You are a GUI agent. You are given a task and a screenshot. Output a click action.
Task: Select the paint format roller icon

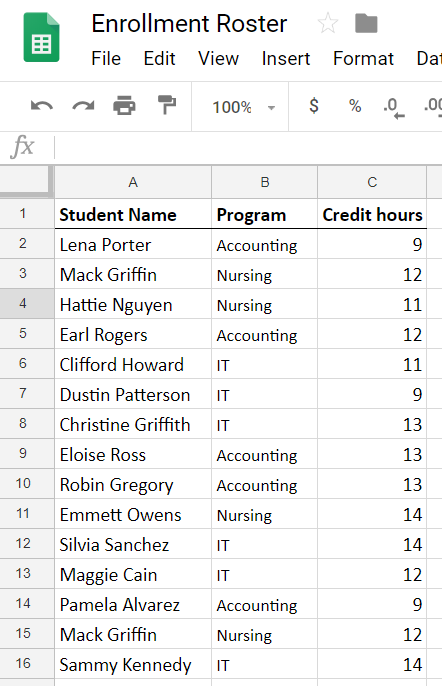tap(166, 105)
